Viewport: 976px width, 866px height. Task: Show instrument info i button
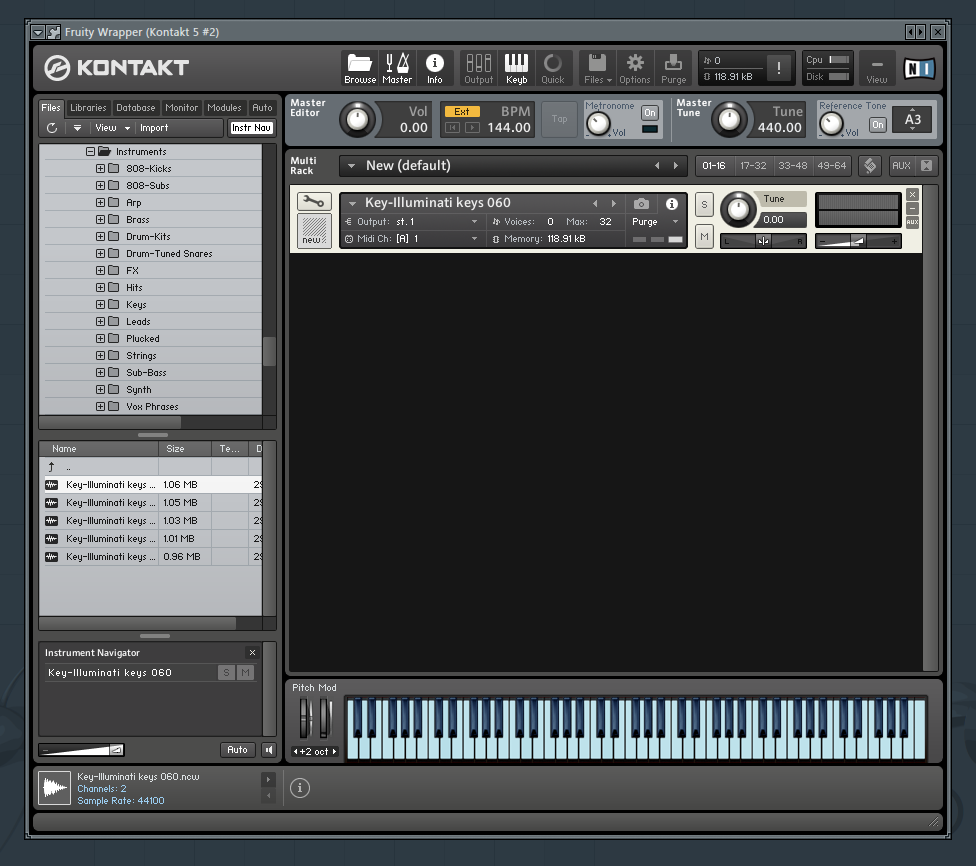[672, 204]
